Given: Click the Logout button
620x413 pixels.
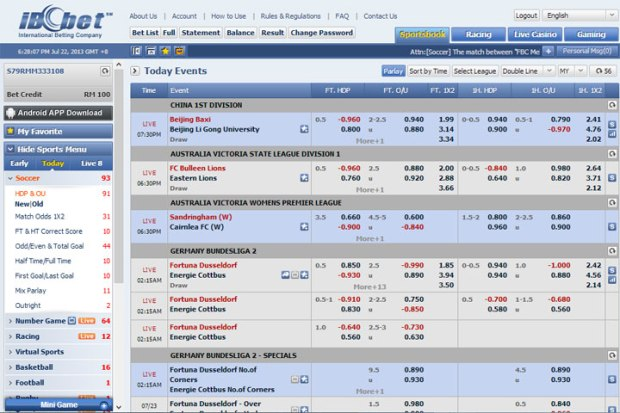Looking at the screenshot, I should pyautogui.click(x=526, y=15).
